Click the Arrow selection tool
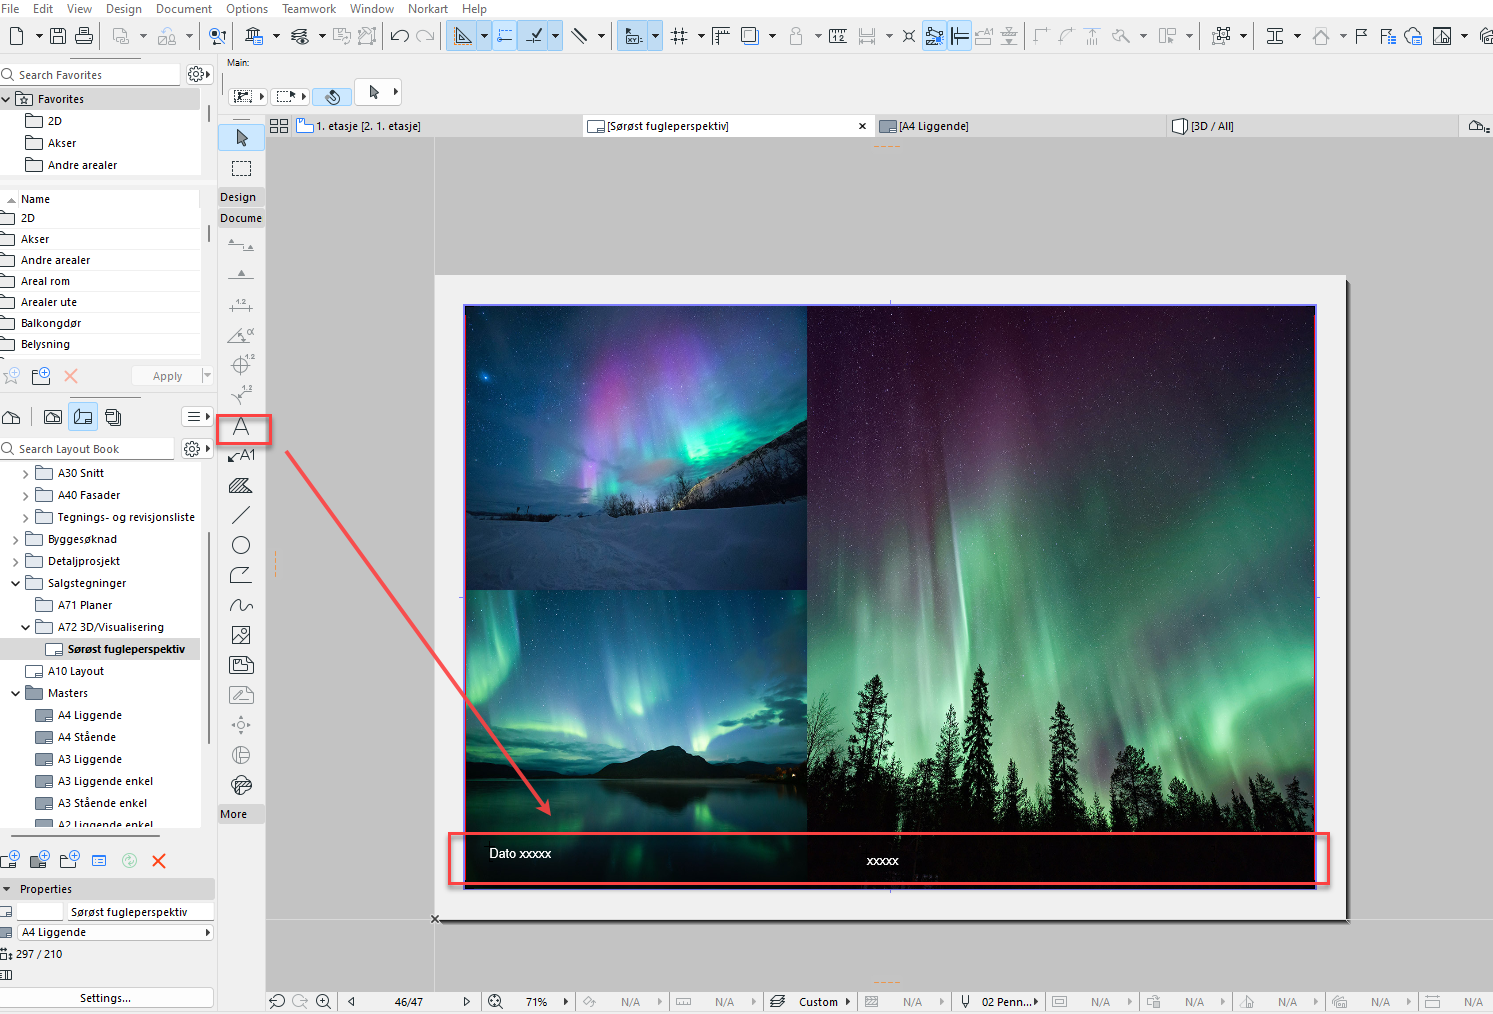The width and height of the screenshot is (1493, 1014). [x=241, y=137]
